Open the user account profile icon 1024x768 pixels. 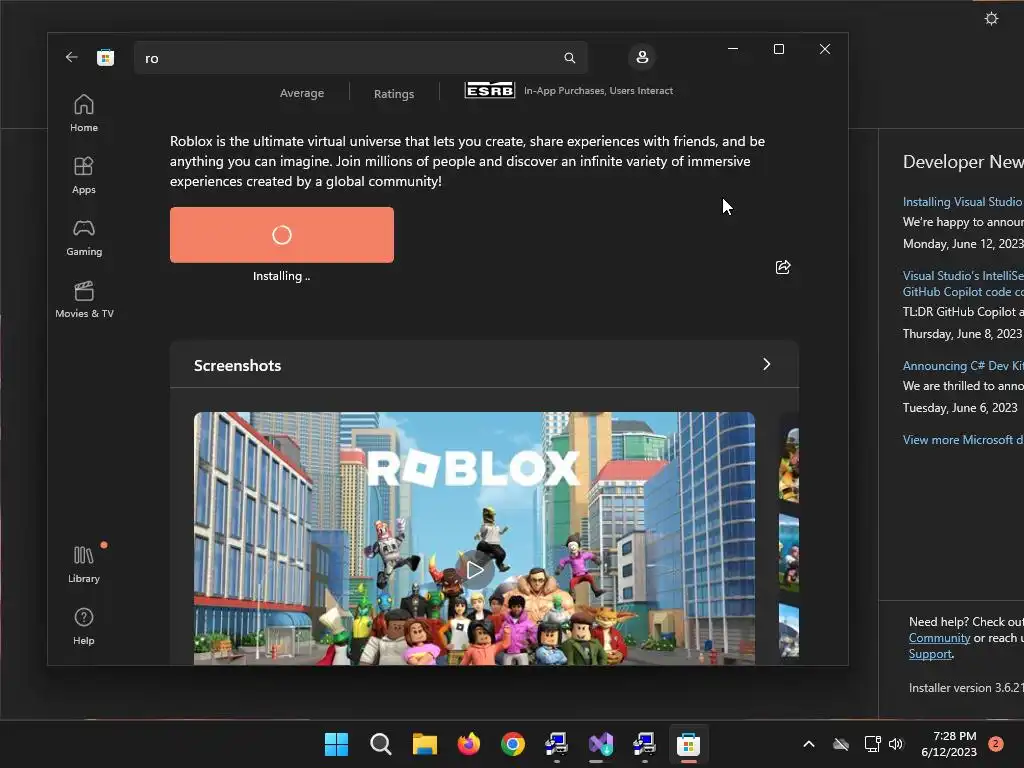coord(642,57)
